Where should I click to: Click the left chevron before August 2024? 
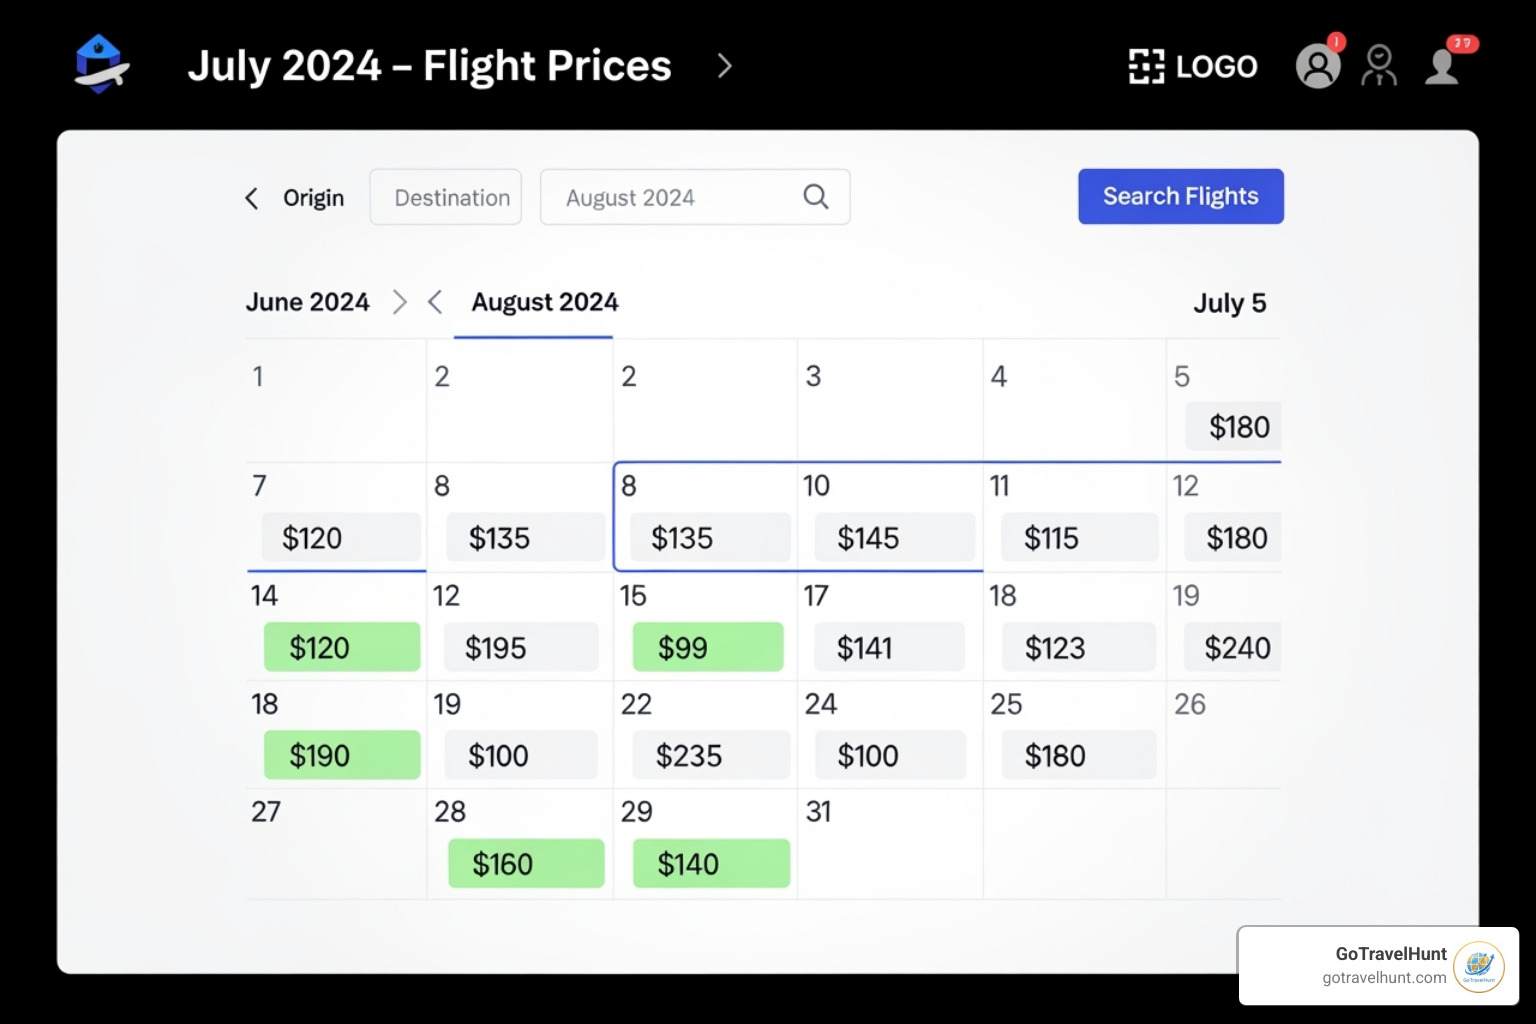[x=435, y=302]
